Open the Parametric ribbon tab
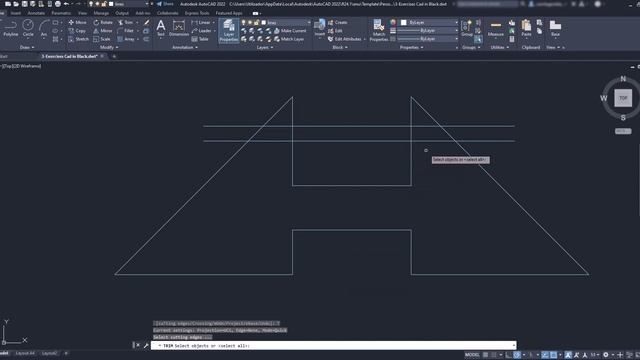 pos(61,13)
